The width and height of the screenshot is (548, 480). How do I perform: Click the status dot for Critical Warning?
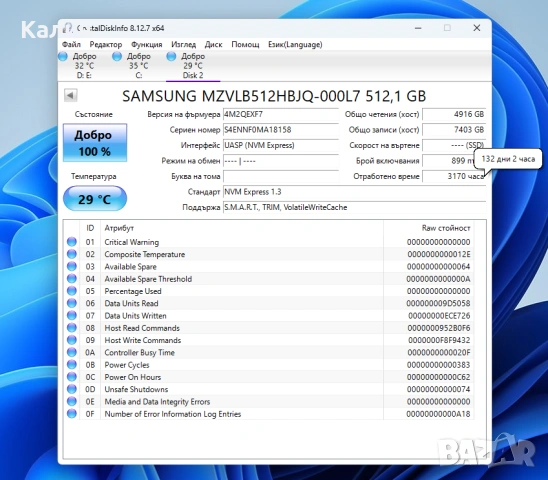pyautogui.click(x=72, y=242)
